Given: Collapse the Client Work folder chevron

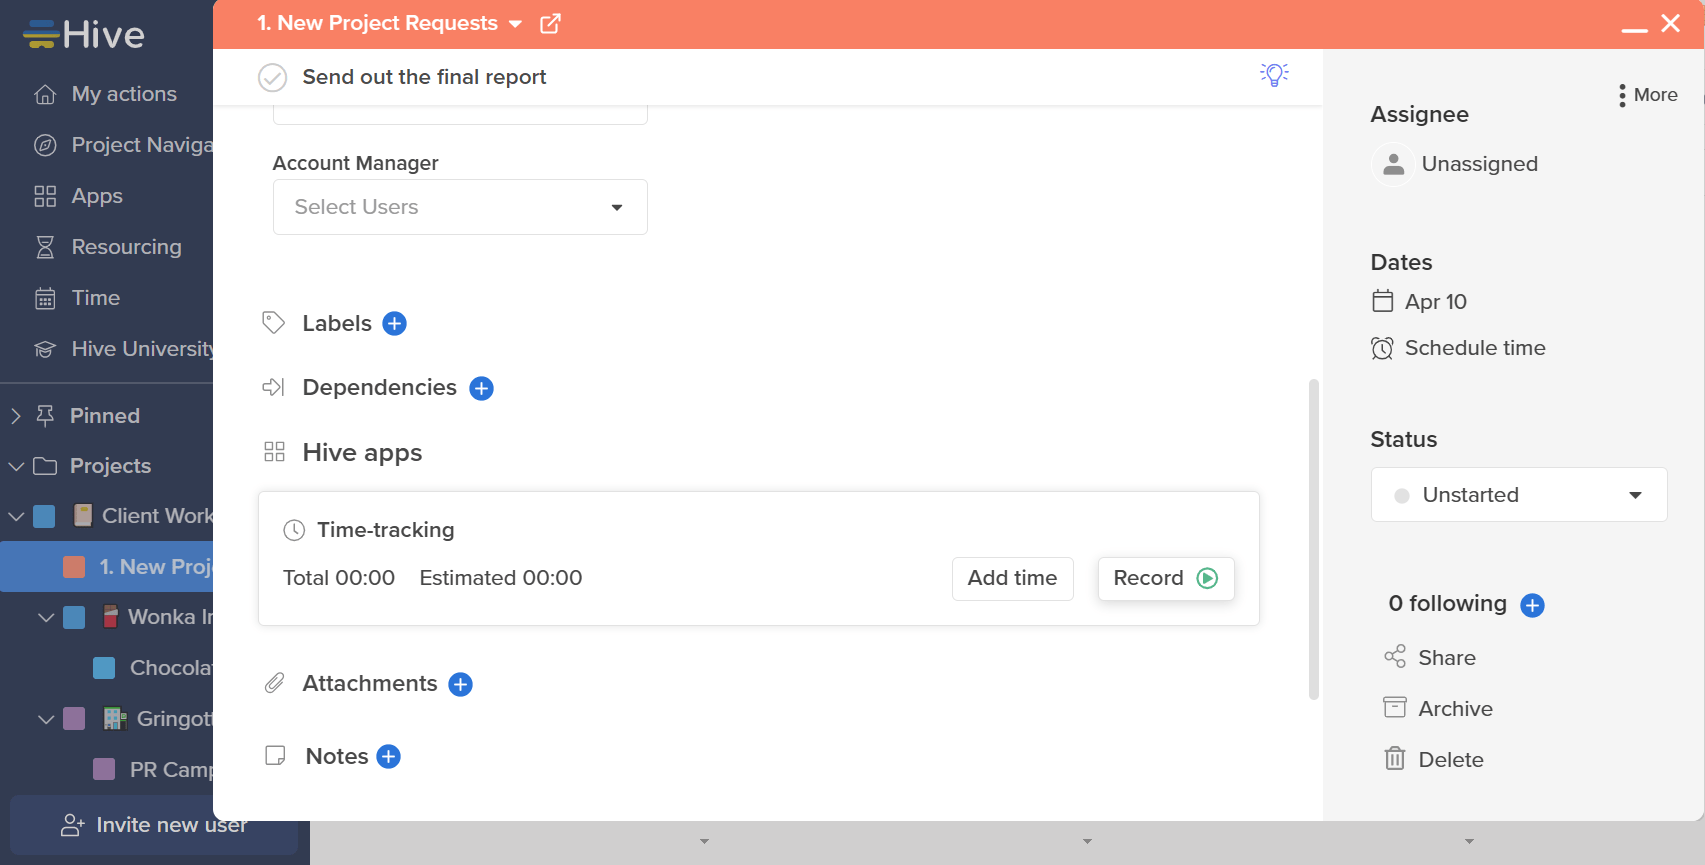Looking at the screenshot, I should pyautogui.click(x=16, y=516).
